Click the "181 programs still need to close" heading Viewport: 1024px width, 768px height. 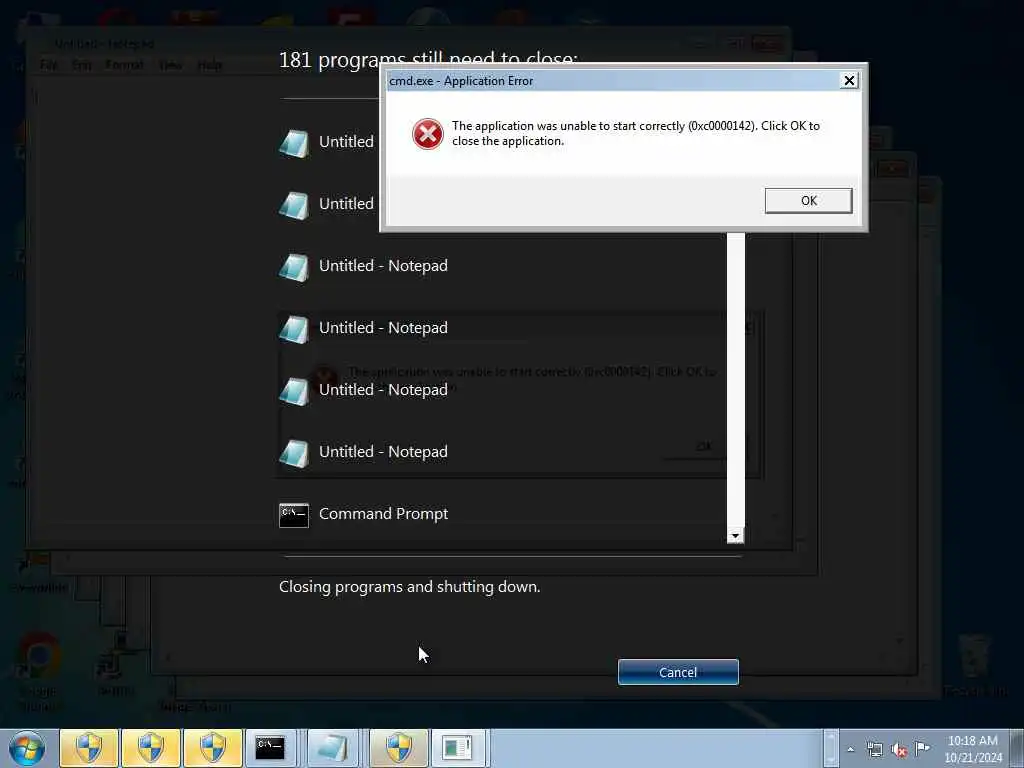(x=428, y=60)
